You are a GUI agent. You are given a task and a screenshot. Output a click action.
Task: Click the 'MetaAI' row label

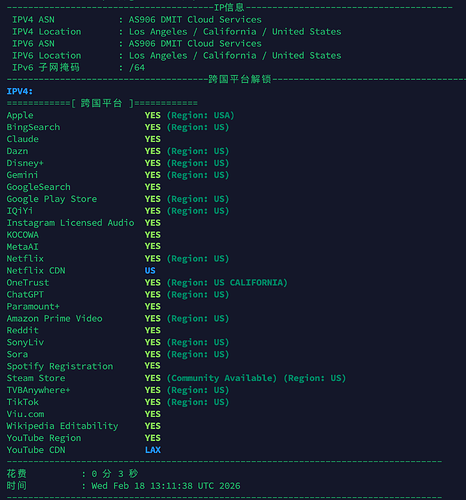click(23, 247)
